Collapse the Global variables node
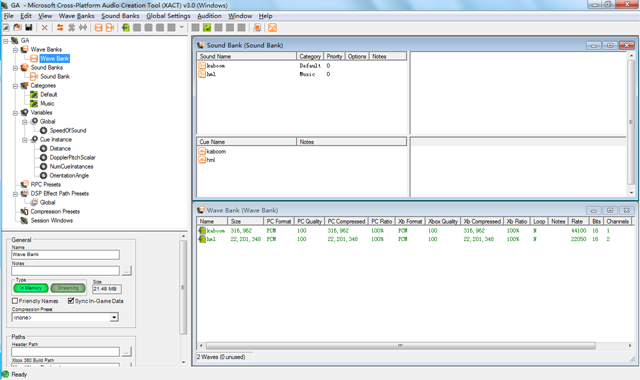The width and height of the screenshot is (640, 380). pos(24,122)
